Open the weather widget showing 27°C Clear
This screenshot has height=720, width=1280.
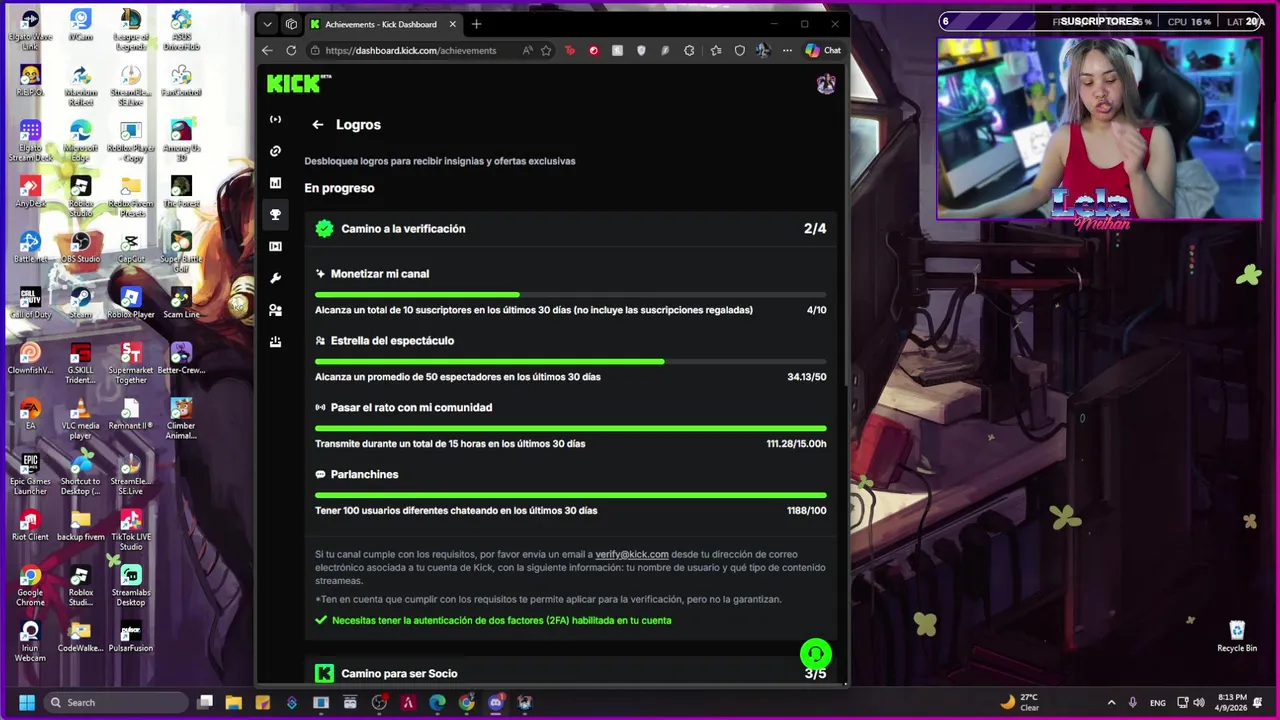click(1020, 702)
